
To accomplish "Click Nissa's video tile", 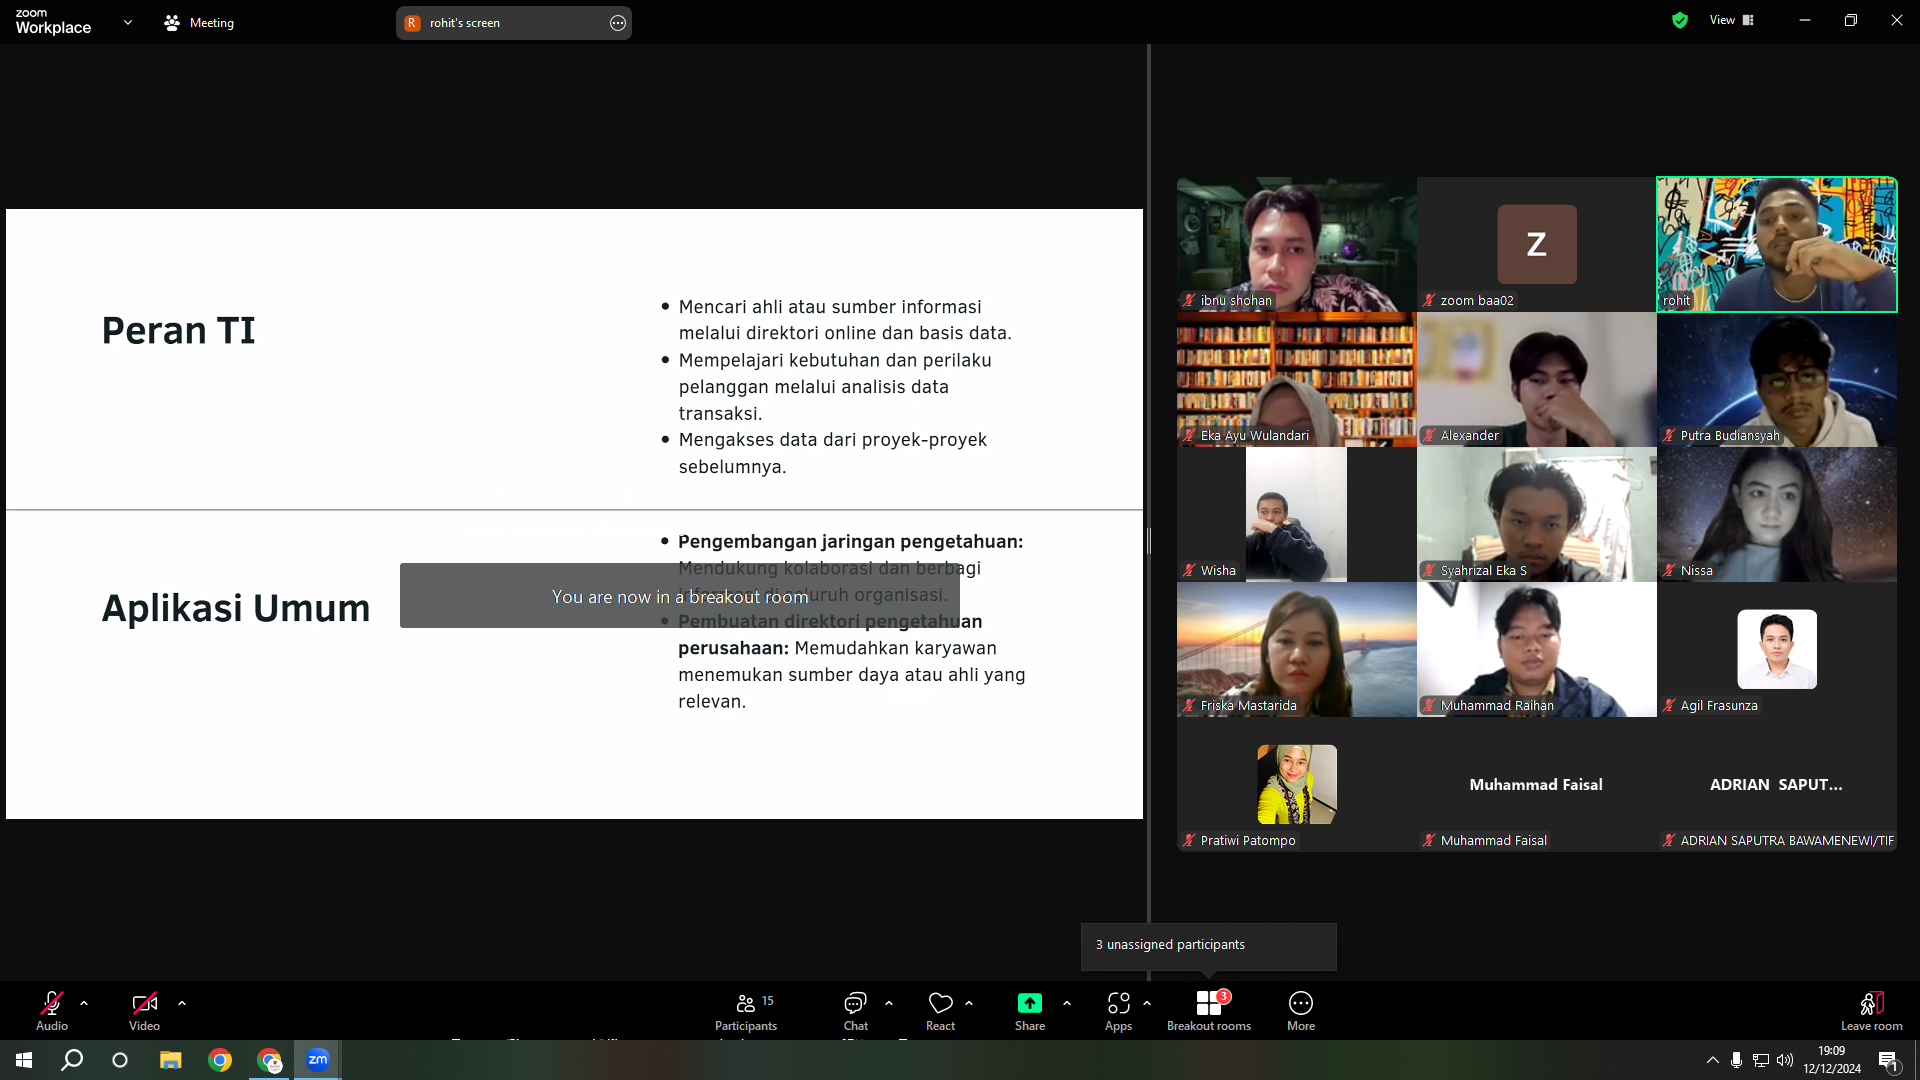I will point(1777,515).
